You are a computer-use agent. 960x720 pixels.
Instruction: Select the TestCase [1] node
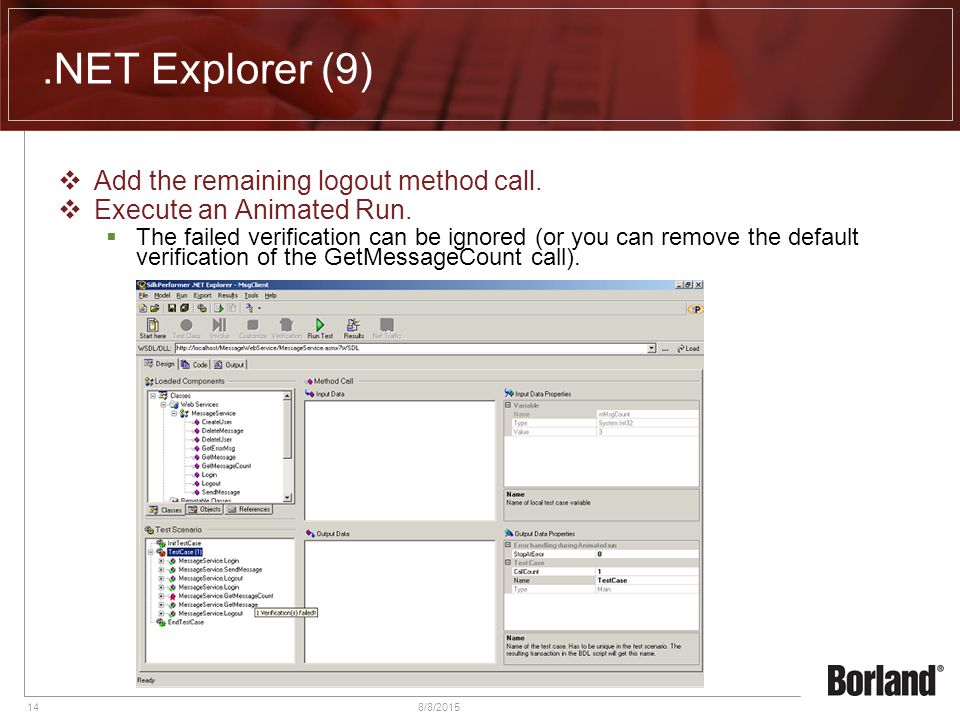[185, 552]
